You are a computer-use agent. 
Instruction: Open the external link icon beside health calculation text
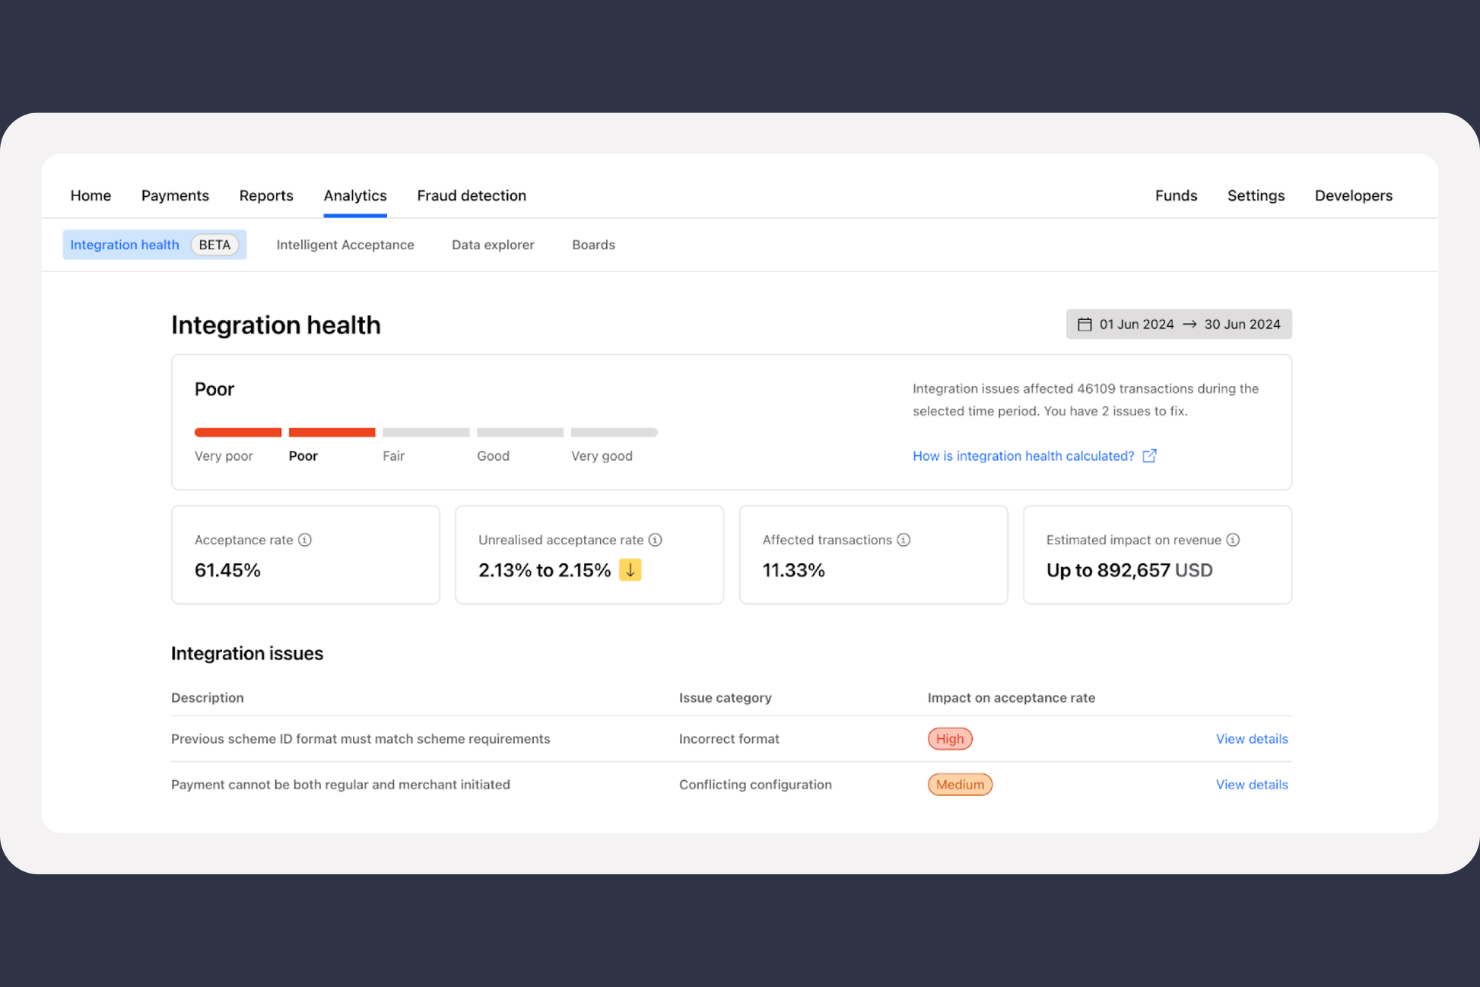click(1149, 456)
